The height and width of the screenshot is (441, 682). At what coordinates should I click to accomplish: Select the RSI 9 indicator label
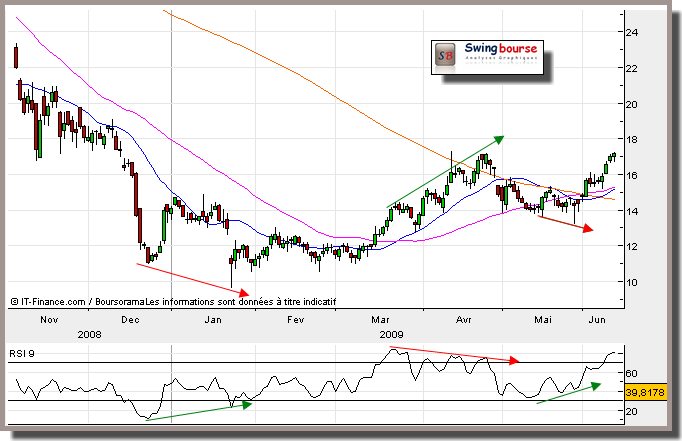click(22, 354)
